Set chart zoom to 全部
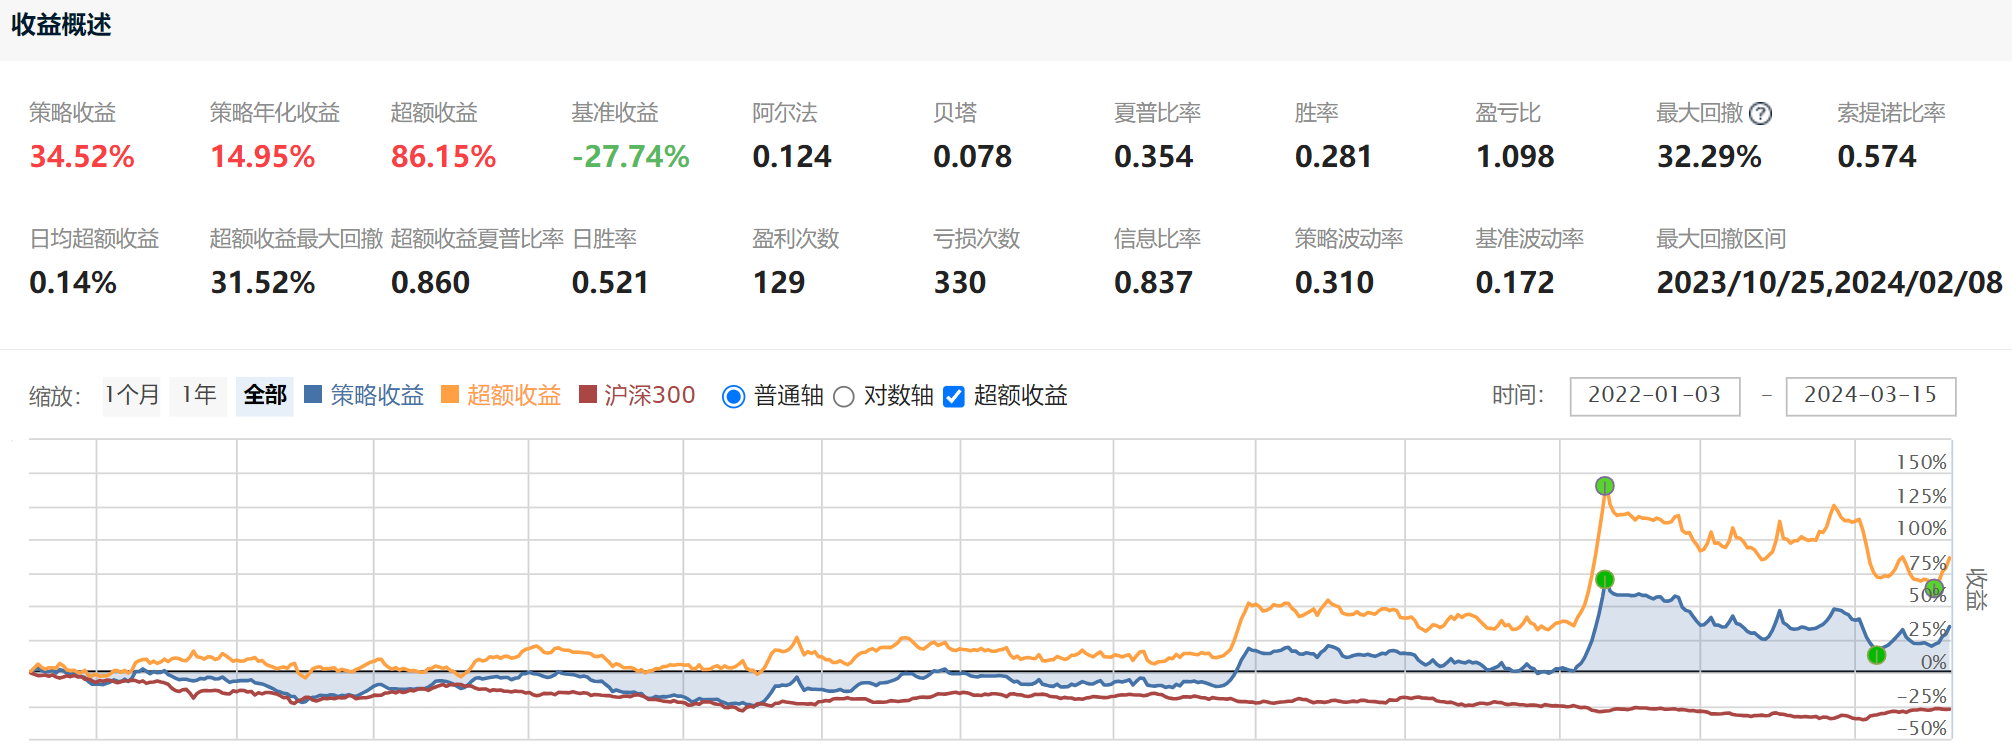The width and height of the screenshot is (2012, 756). [x=265, y=396]
